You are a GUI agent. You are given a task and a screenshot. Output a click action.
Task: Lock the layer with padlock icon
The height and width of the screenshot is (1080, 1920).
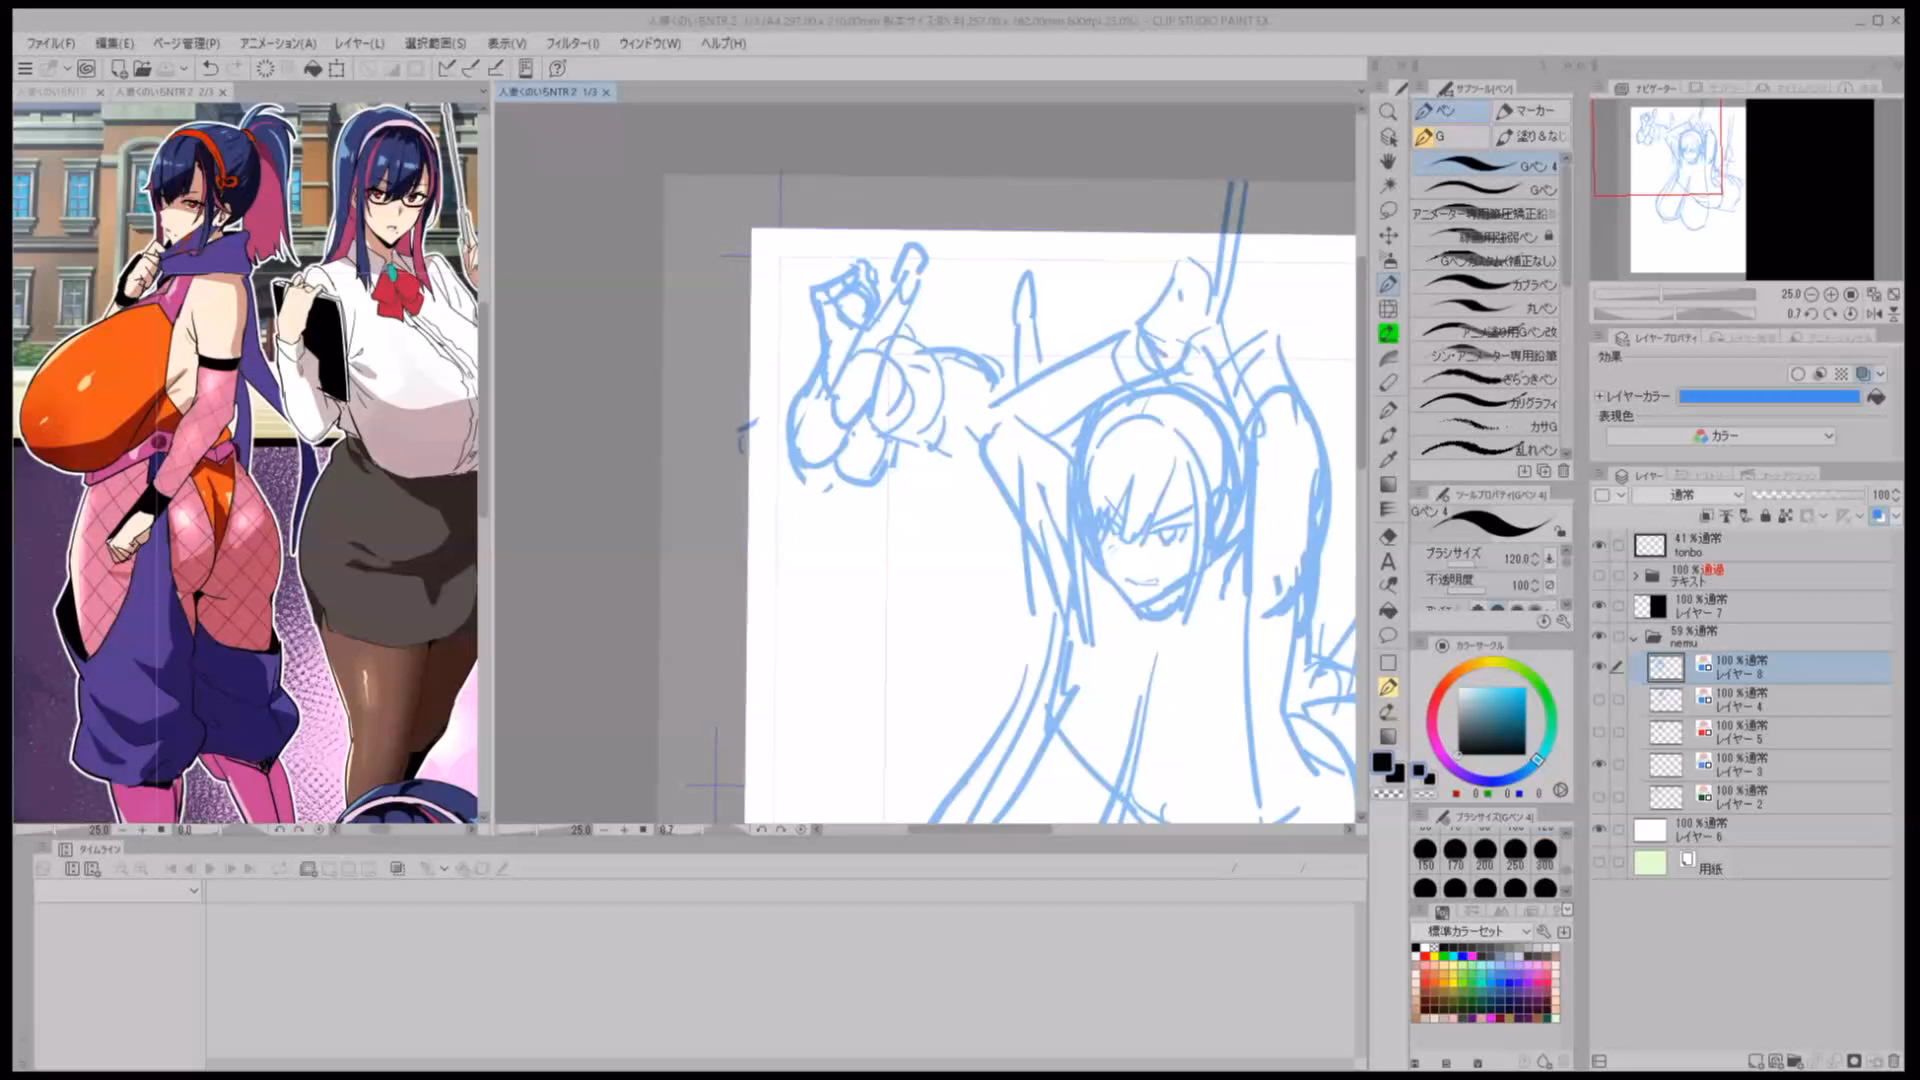coord(1765,516)
